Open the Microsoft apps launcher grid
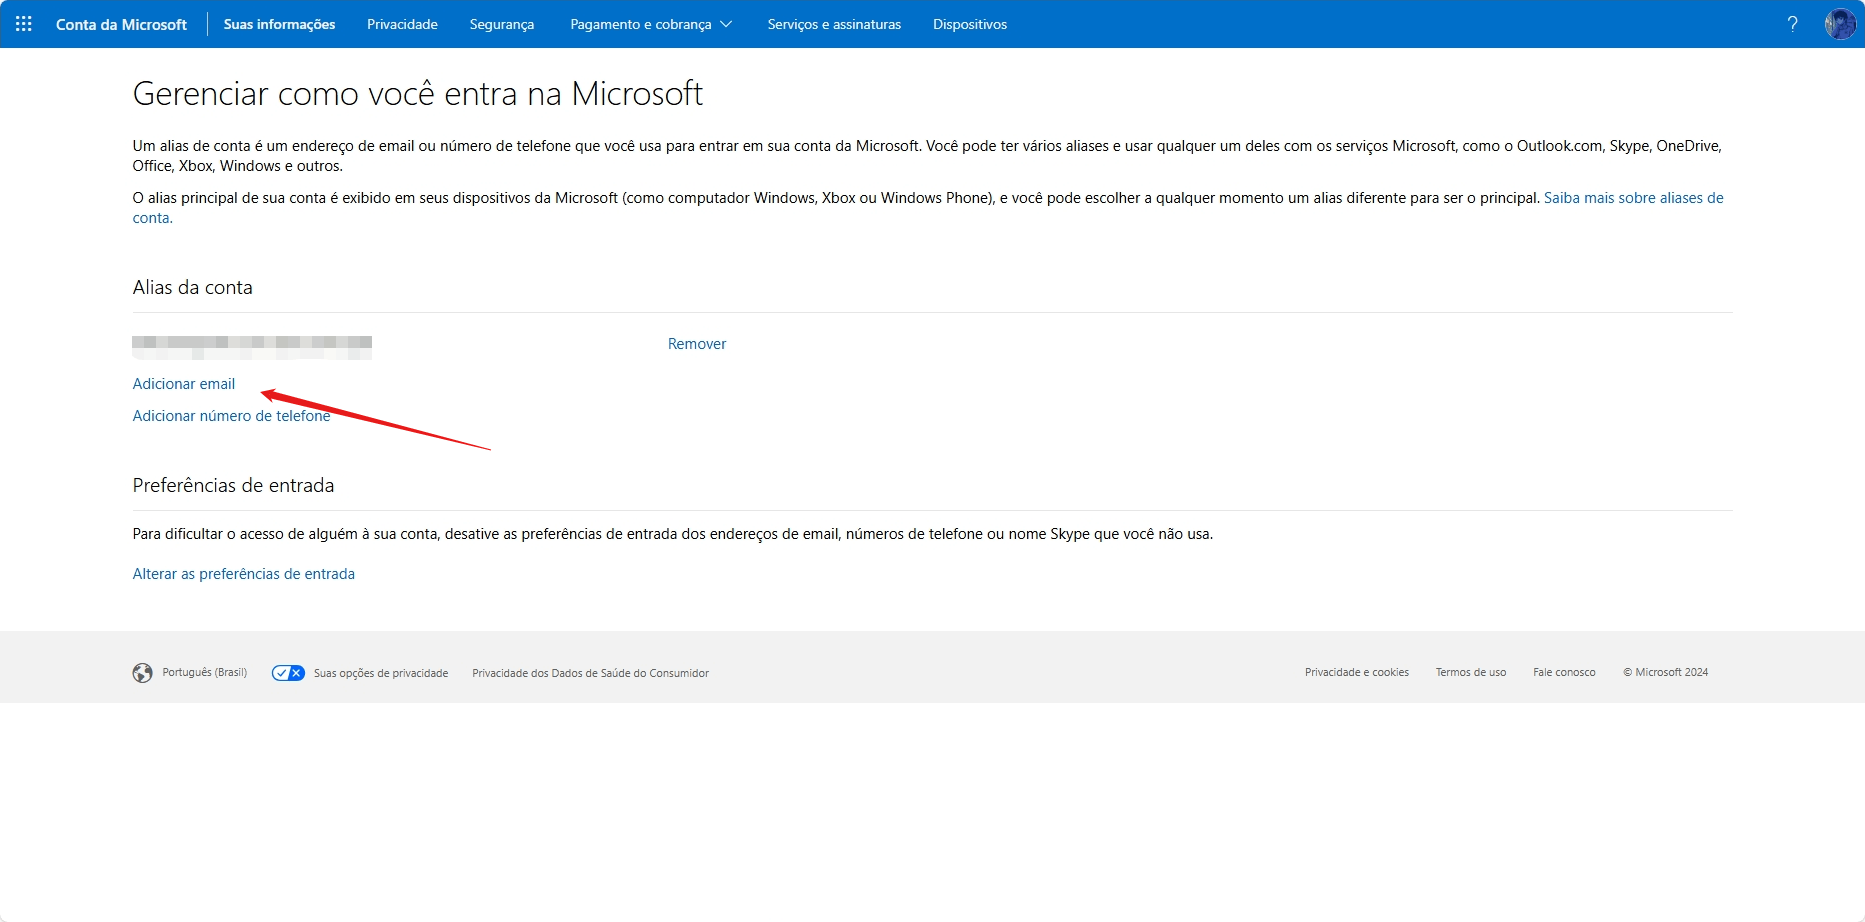The width and height of the screenshot is (1865, 922). click(x=24, y=24)
